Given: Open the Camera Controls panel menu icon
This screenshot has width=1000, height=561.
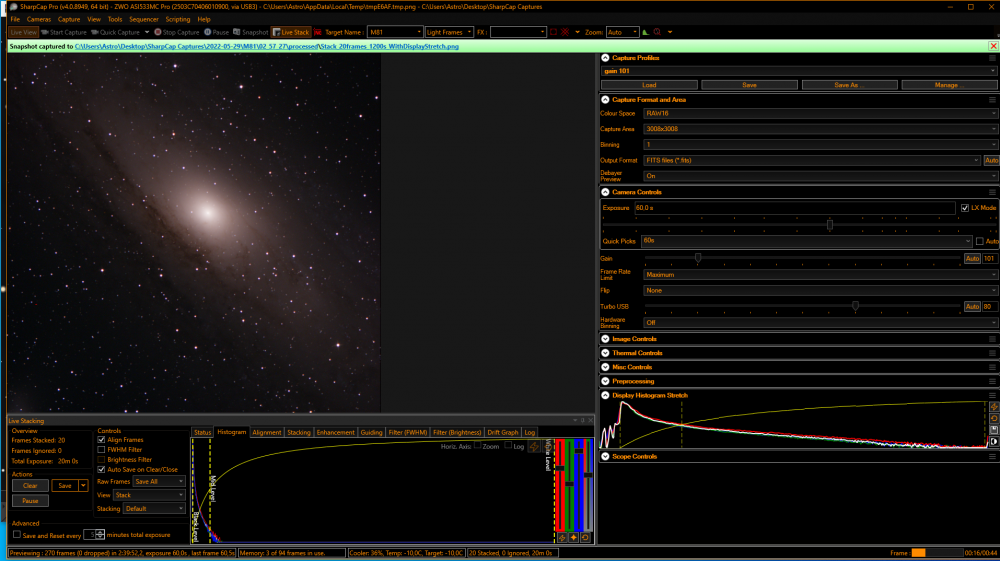Looking at the screenshot, I should (x=992, y=192).
